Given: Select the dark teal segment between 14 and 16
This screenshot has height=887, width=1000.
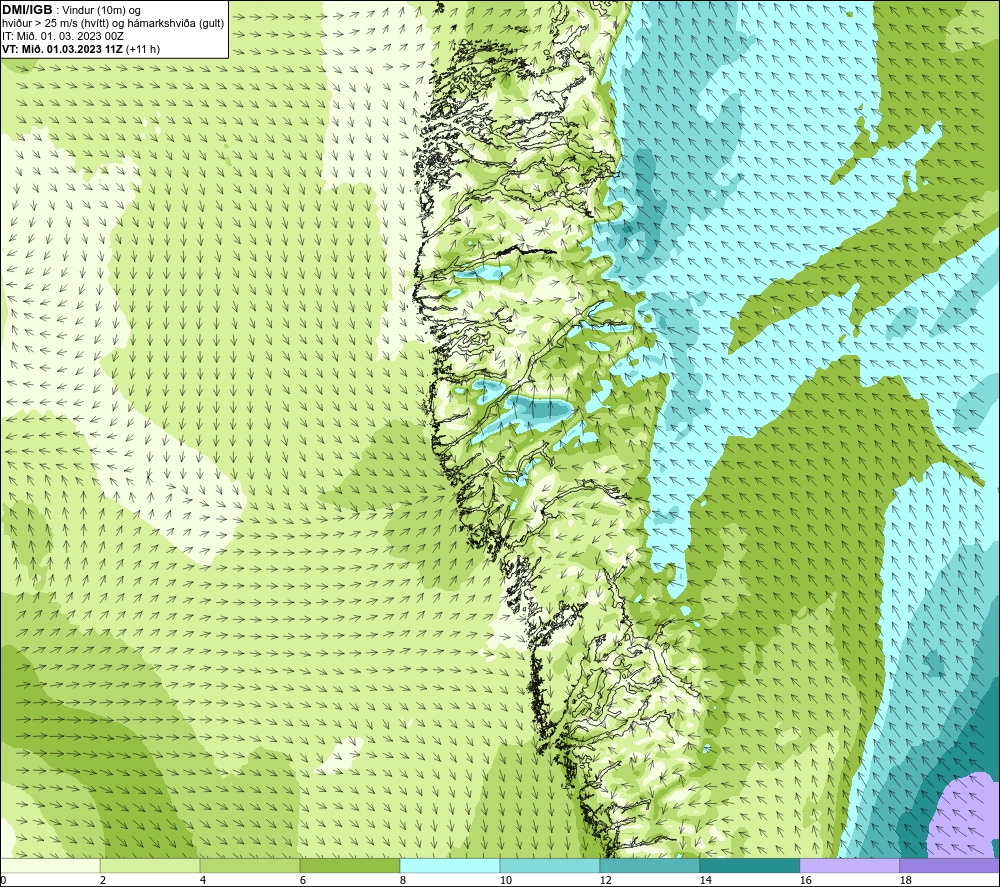Looking at the screenshot, I should [x=749, y=865].
